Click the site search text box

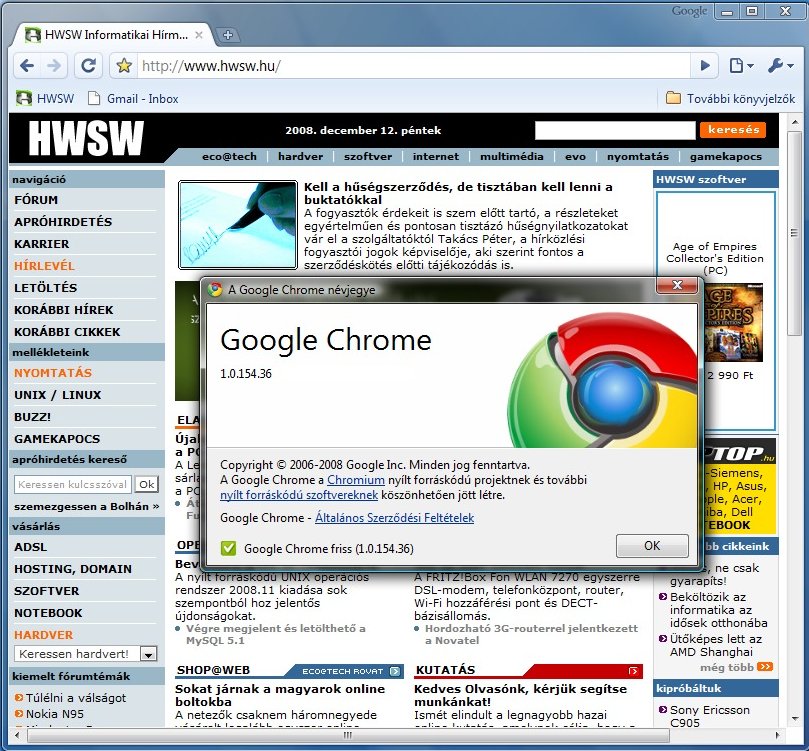coord(614,130)
